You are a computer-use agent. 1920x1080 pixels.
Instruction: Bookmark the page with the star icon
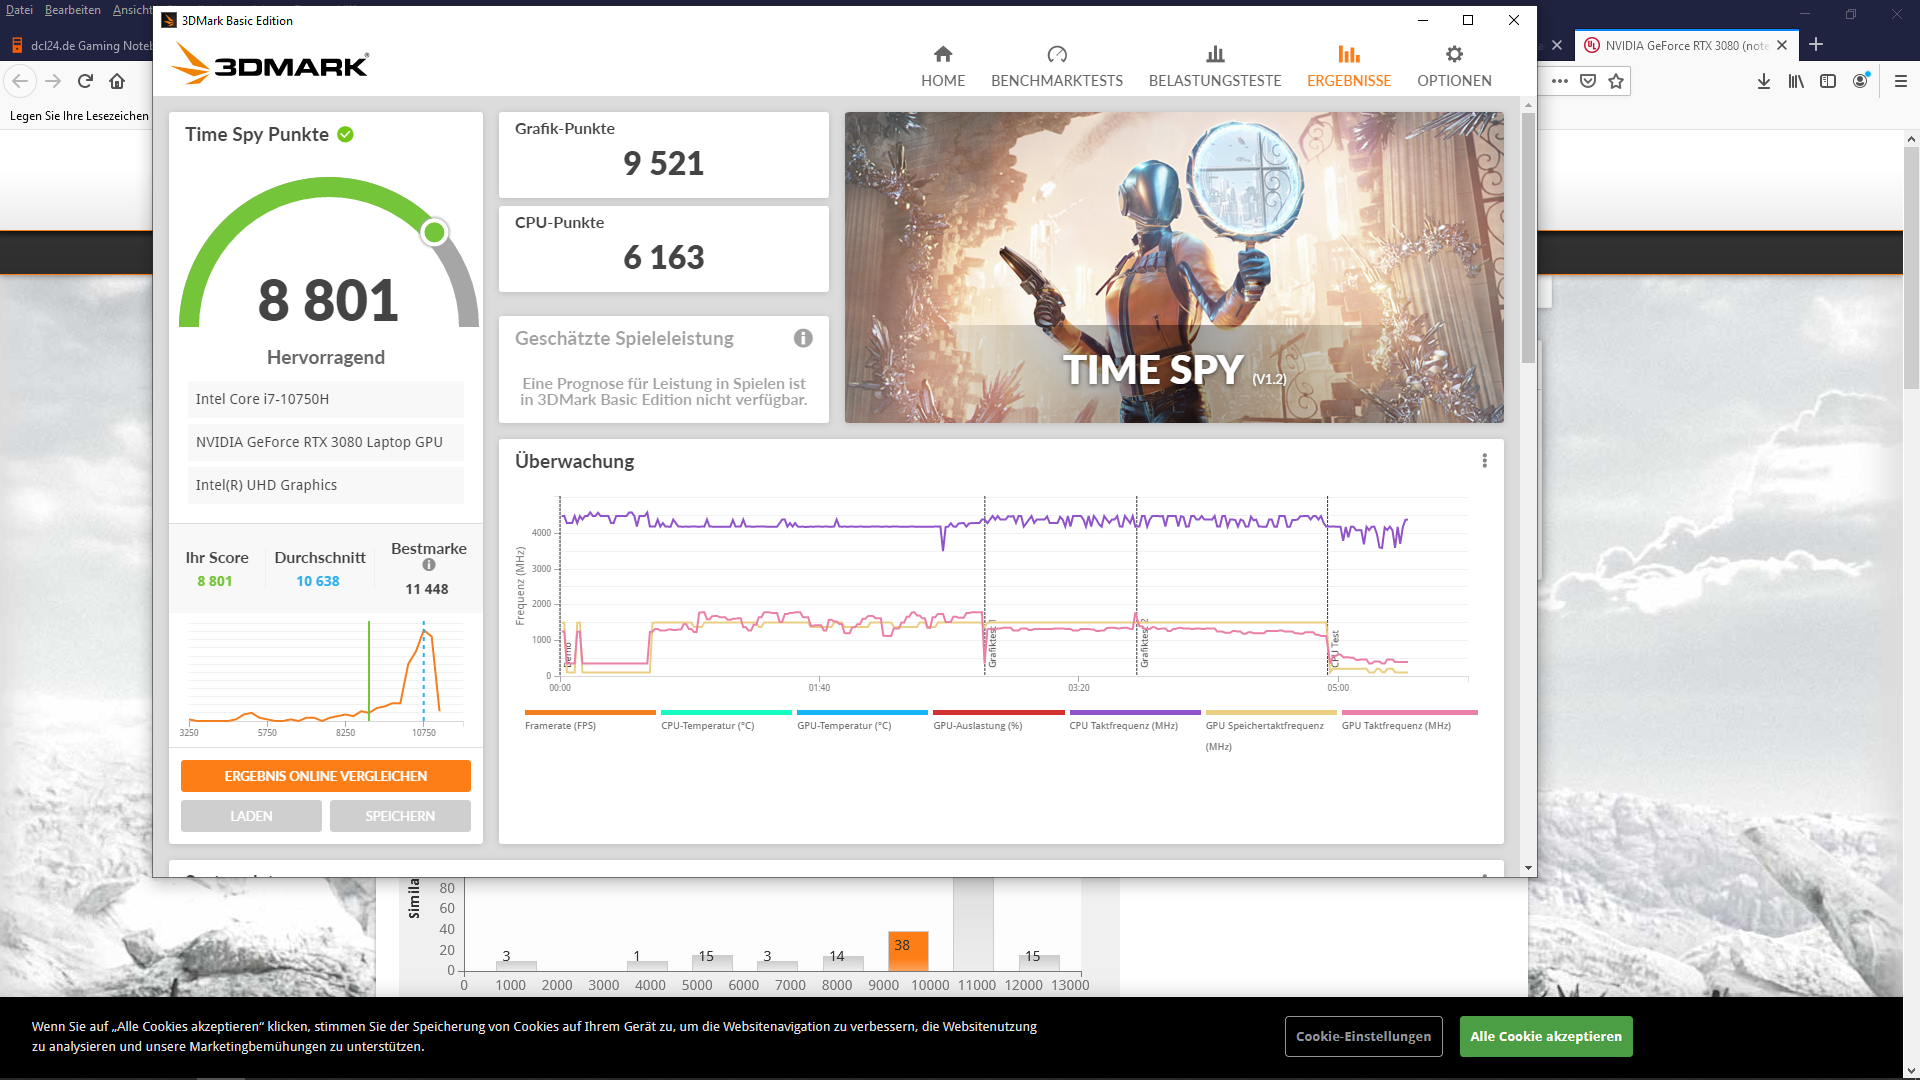(x=1616, y=81)
